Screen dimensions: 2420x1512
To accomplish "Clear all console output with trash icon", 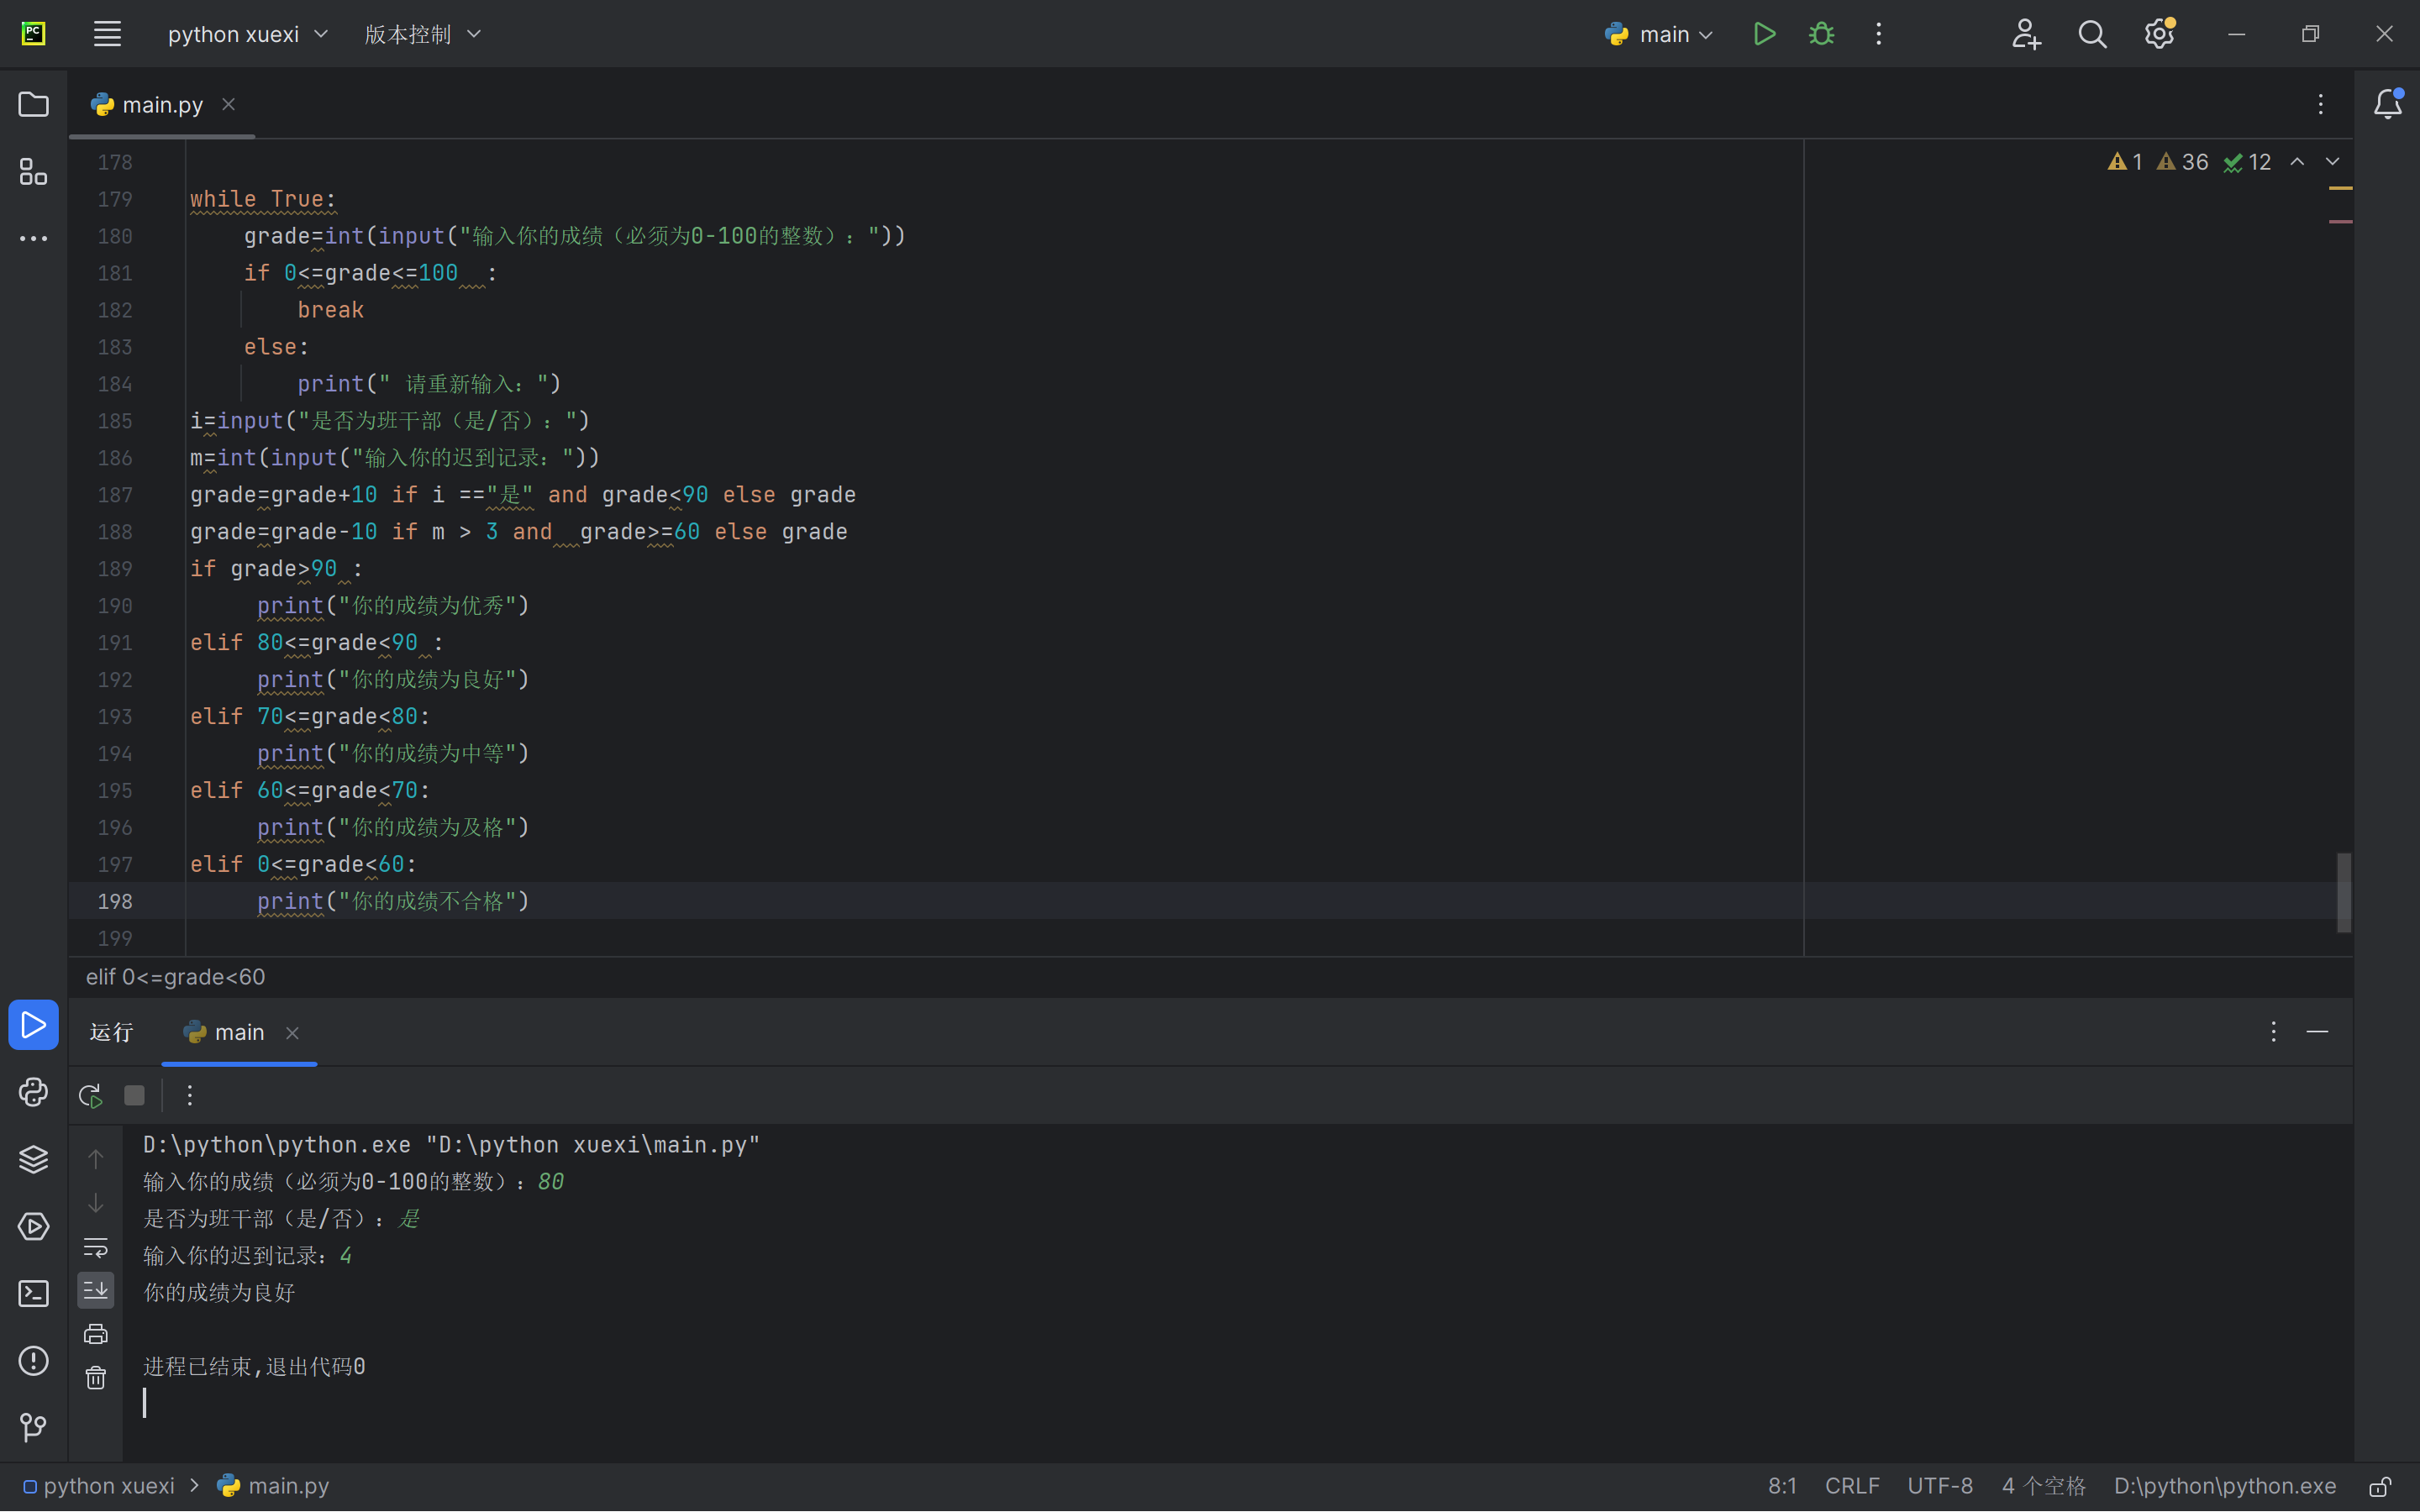I will point(96,1378).
